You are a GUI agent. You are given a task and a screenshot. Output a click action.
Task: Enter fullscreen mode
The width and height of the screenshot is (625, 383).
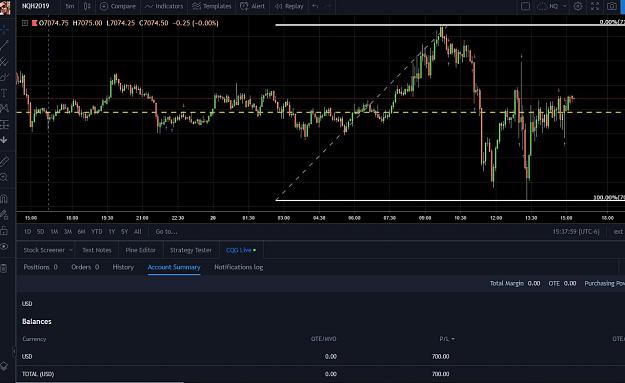(595, 6)
